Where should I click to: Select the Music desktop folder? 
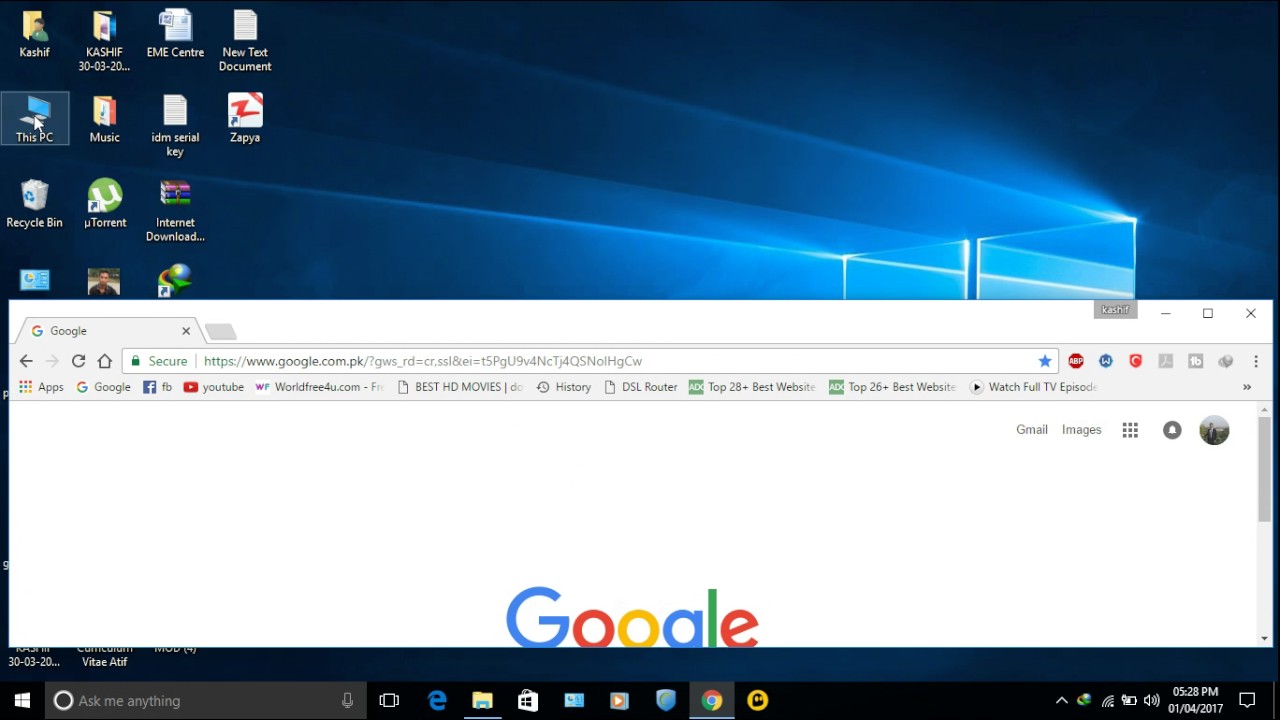(104, 120)
